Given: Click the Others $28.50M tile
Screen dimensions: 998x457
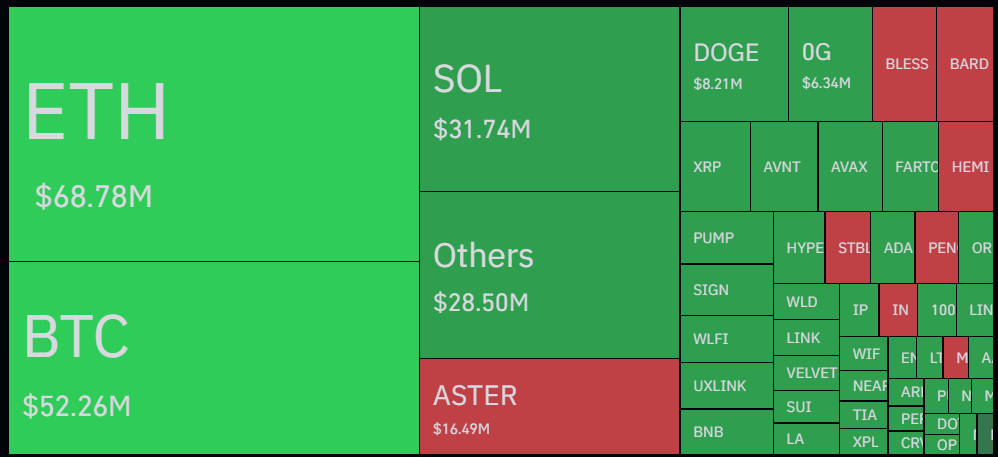Looking at the screenshot, I should click(549, 274).
